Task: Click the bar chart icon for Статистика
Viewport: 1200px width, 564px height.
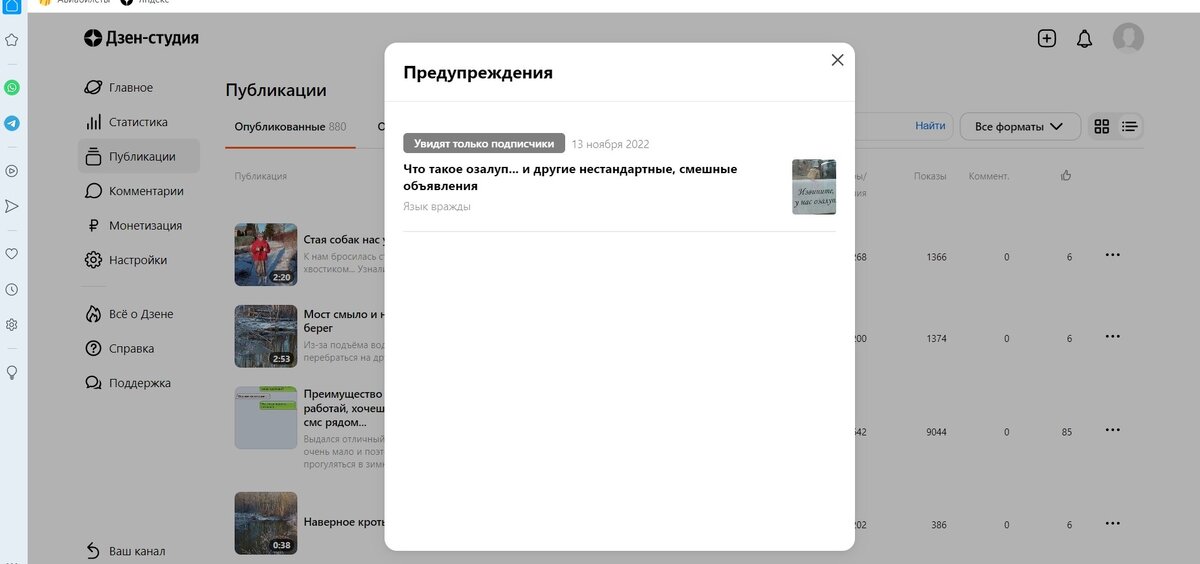Action: click(93, 122)
